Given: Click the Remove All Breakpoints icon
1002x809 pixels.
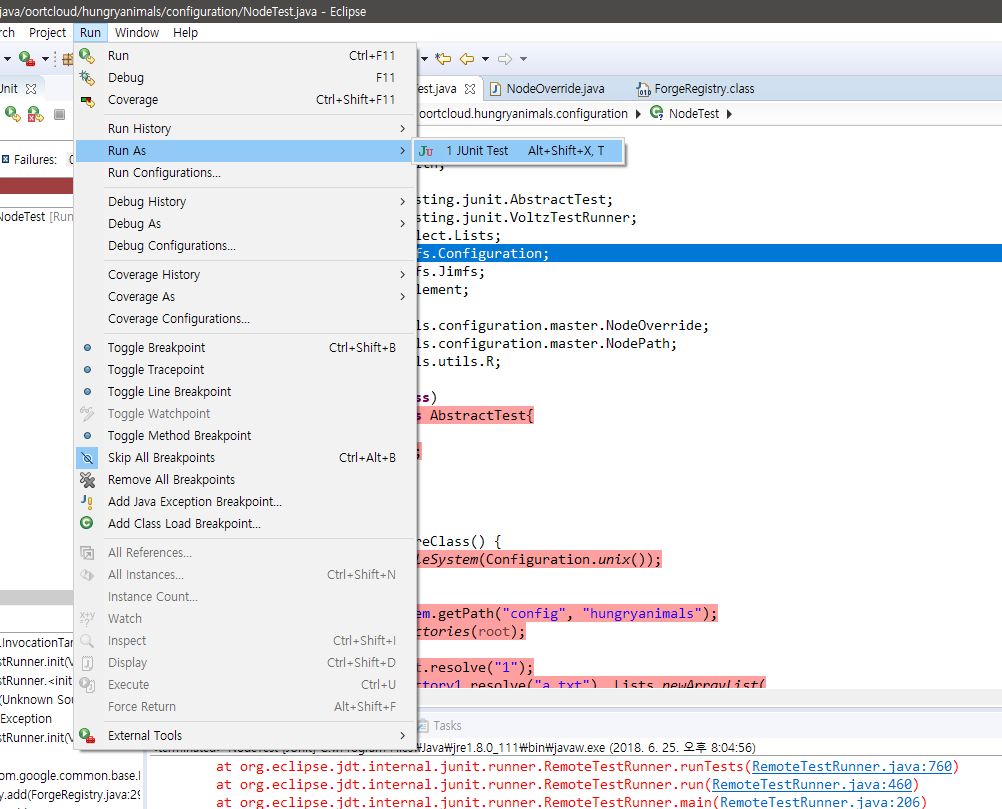Looking at the screenshot, I should 87,479.
